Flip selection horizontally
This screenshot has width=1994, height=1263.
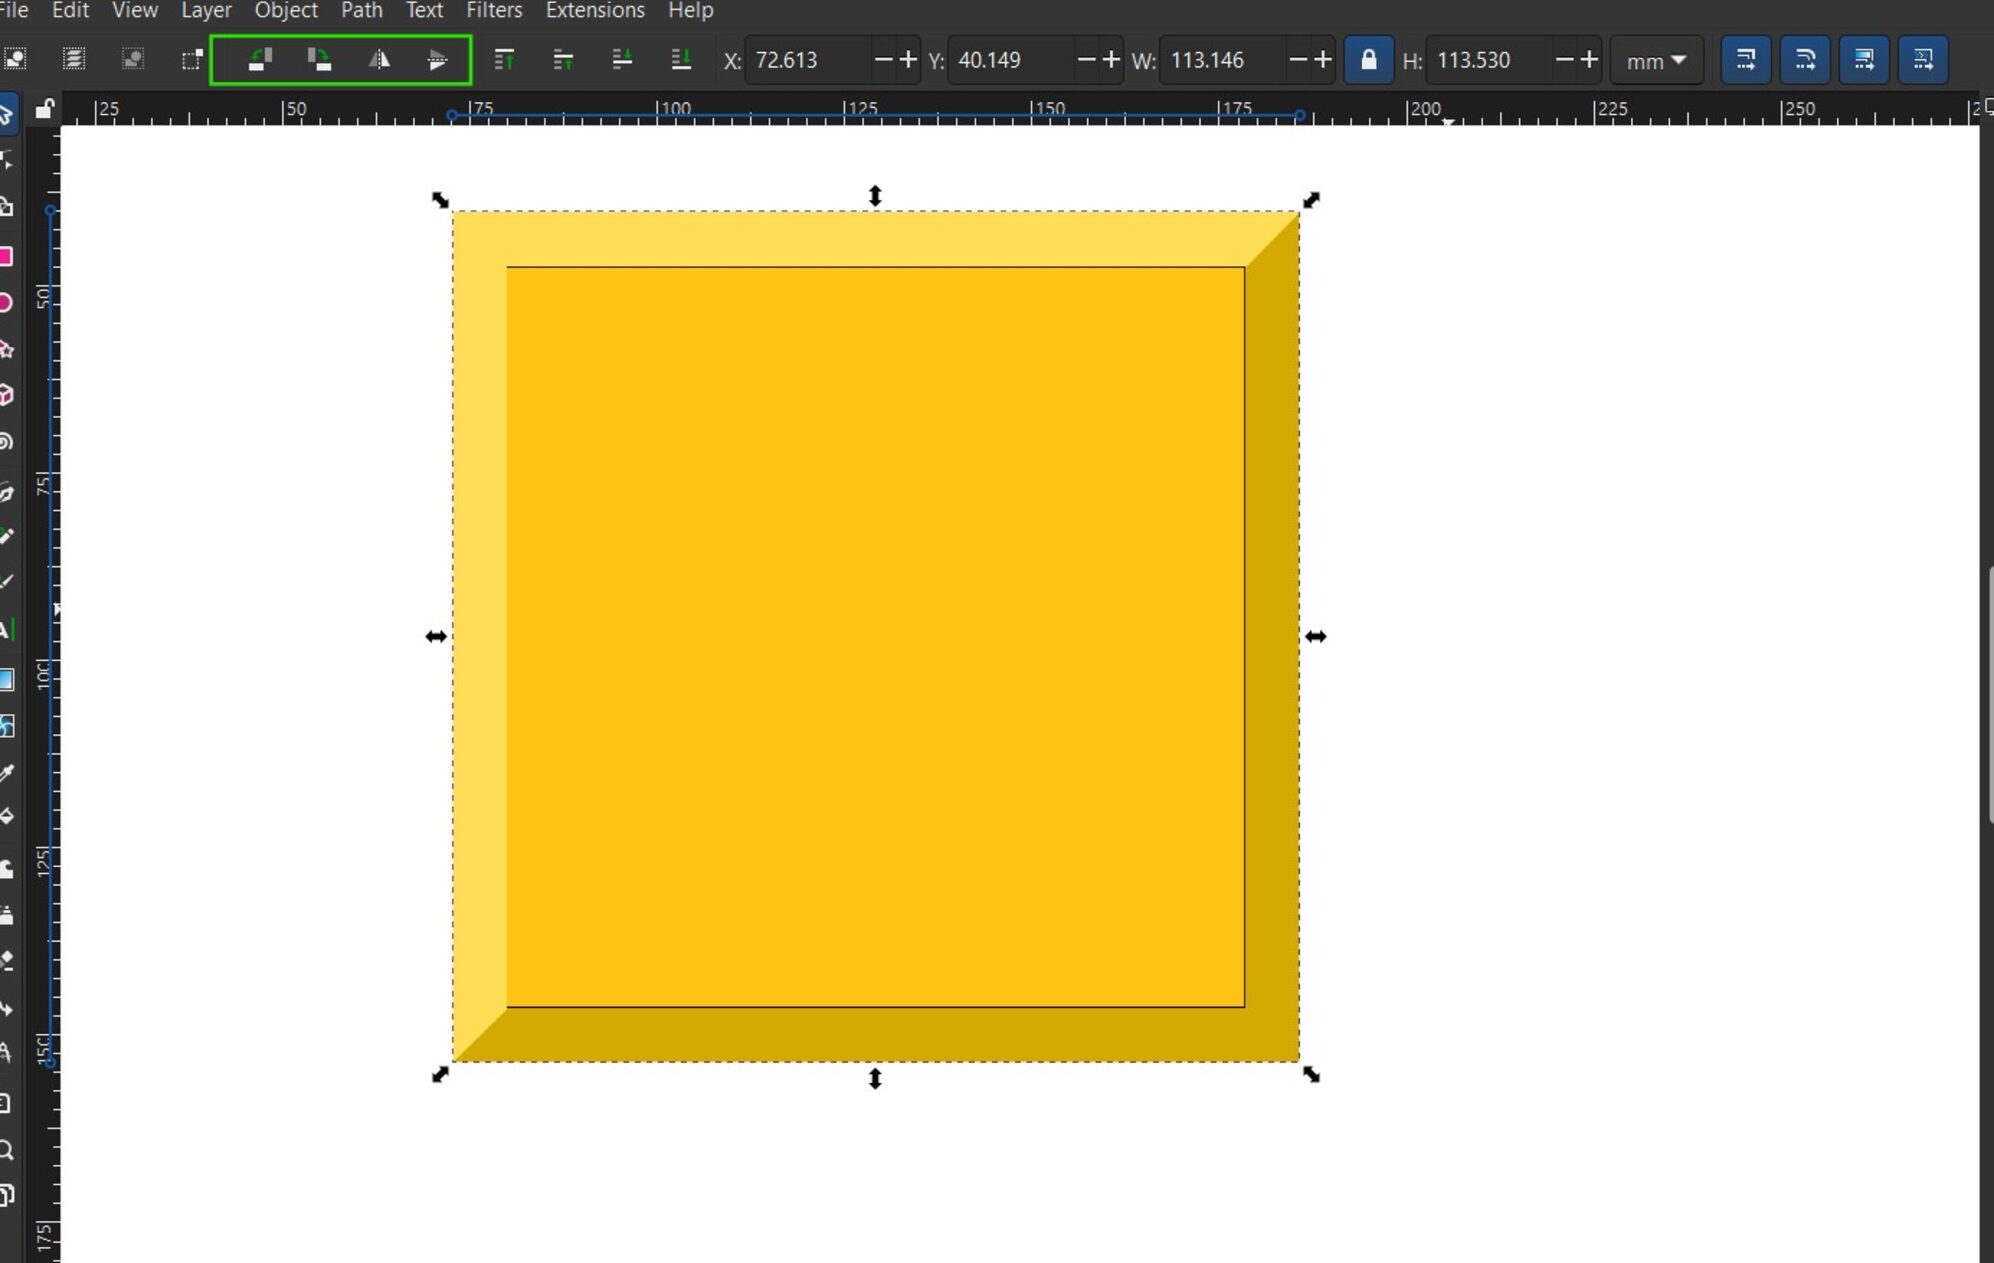click(x=379, y=60)
